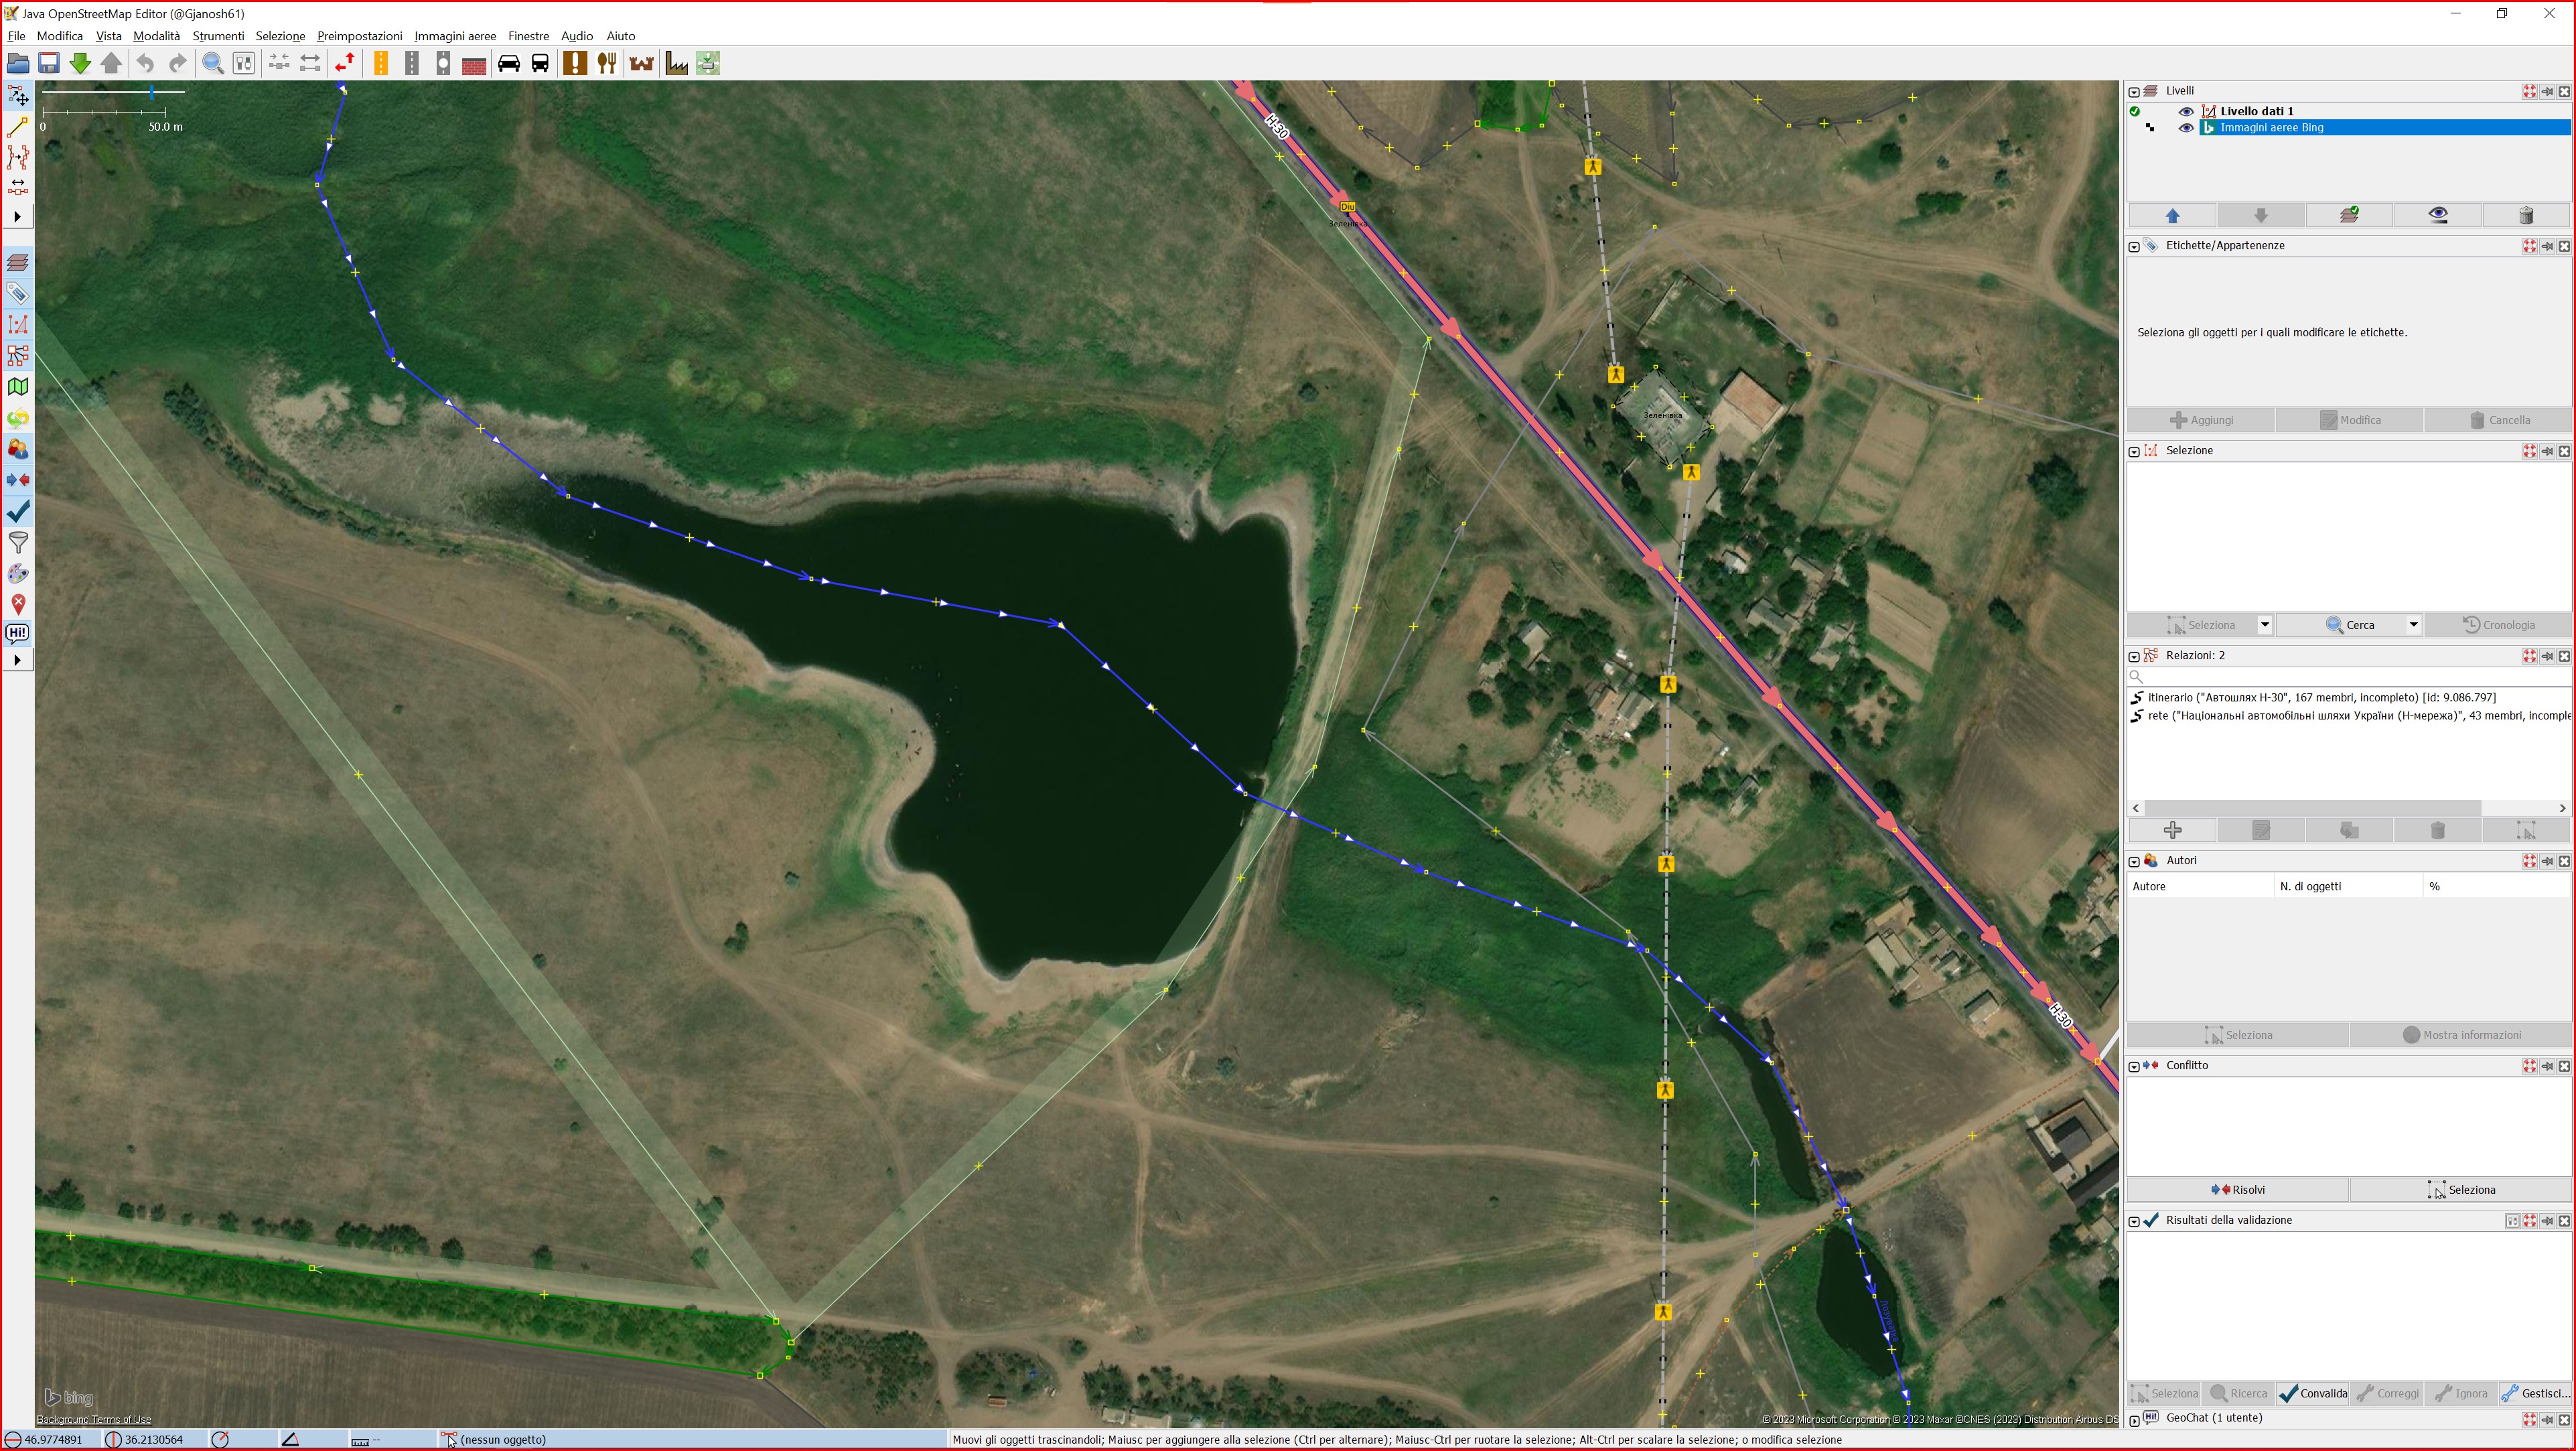Screen dimensions: 2576x1451
Task: Open the Preimpostazioni menu
Action: pos(359,36)
